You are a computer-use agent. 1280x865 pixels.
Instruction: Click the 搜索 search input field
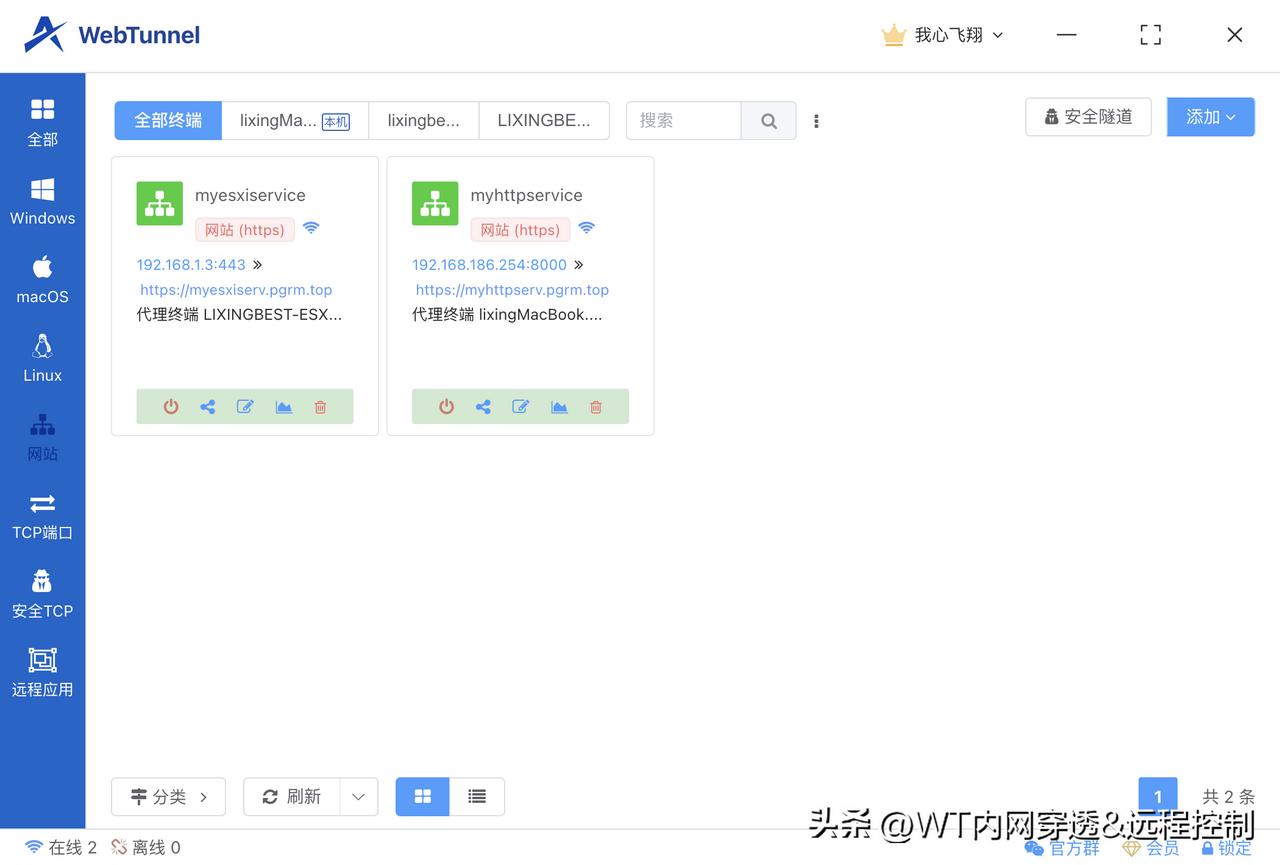(x=684, y=121)
